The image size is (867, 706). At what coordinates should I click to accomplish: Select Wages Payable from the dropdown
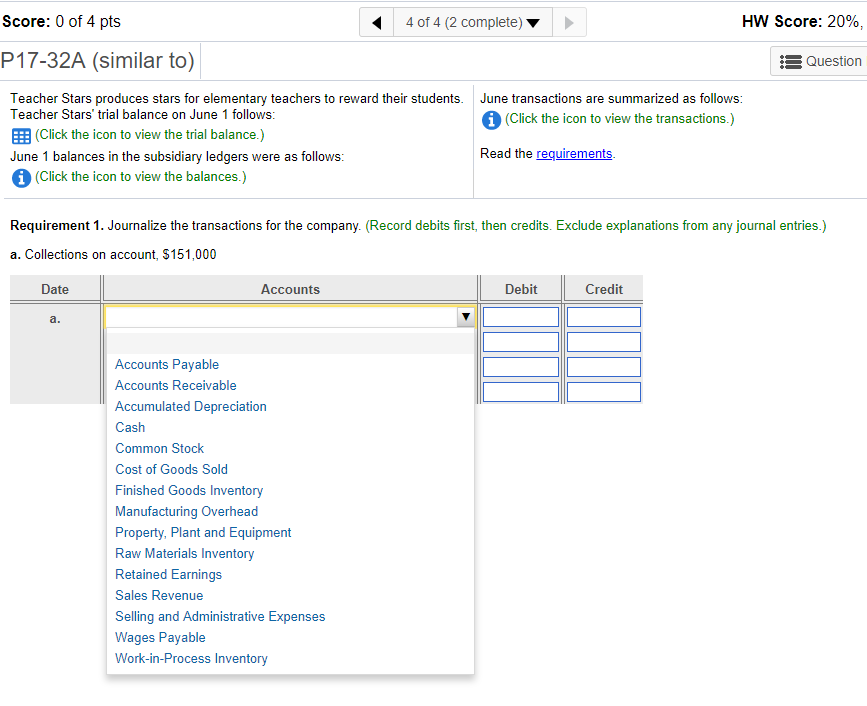click(x=160, y=637)
